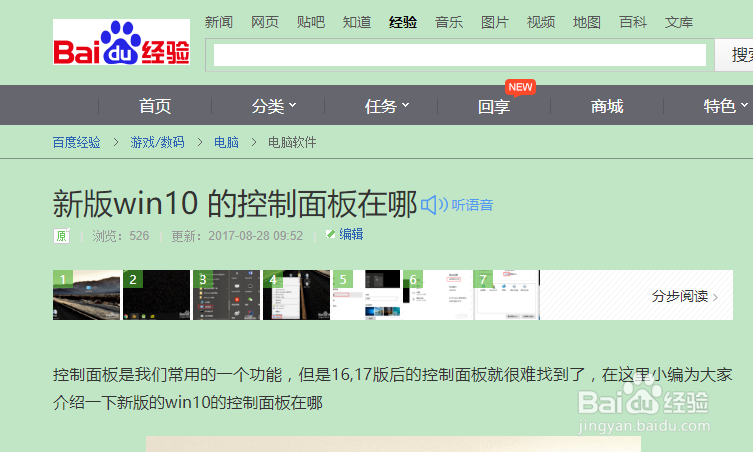Screen dimensions: 753x452
Task: Click the 搜索 search button
Action: 734,55
